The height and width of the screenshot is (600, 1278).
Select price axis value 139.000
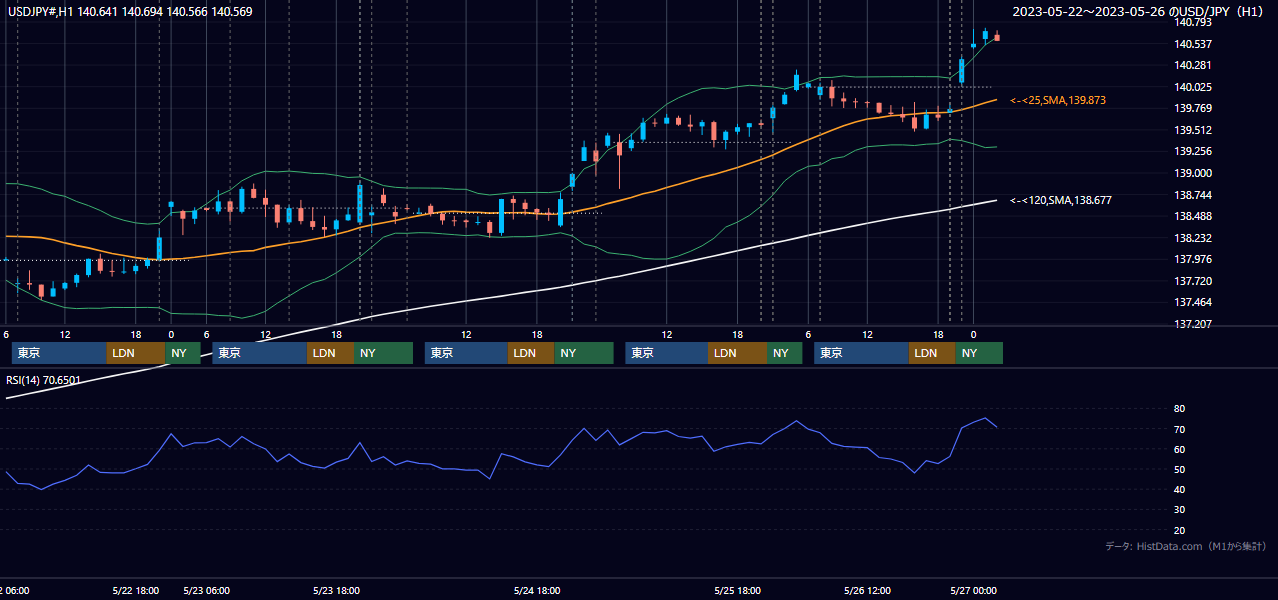click(x=1191, y=173)
